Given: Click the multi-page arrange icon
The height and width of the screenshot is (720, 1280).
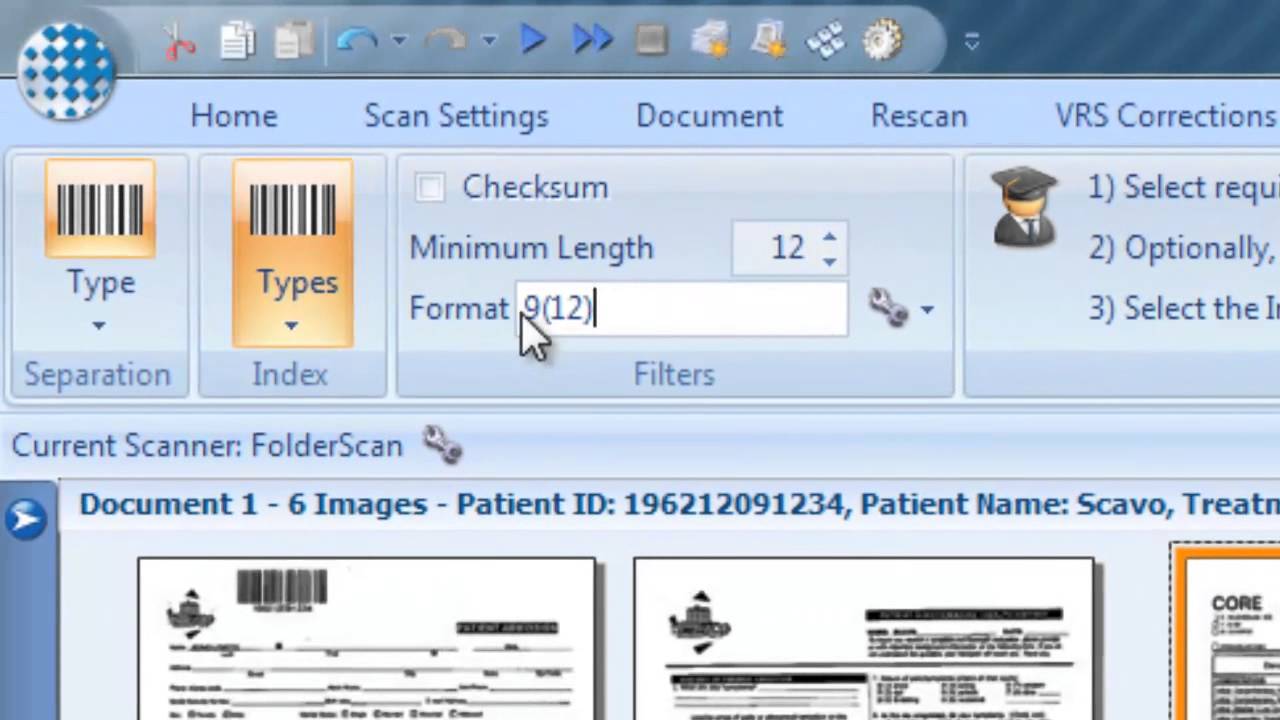Looking at the screenshot, I should pyautogui.click(x=826, y=40).
